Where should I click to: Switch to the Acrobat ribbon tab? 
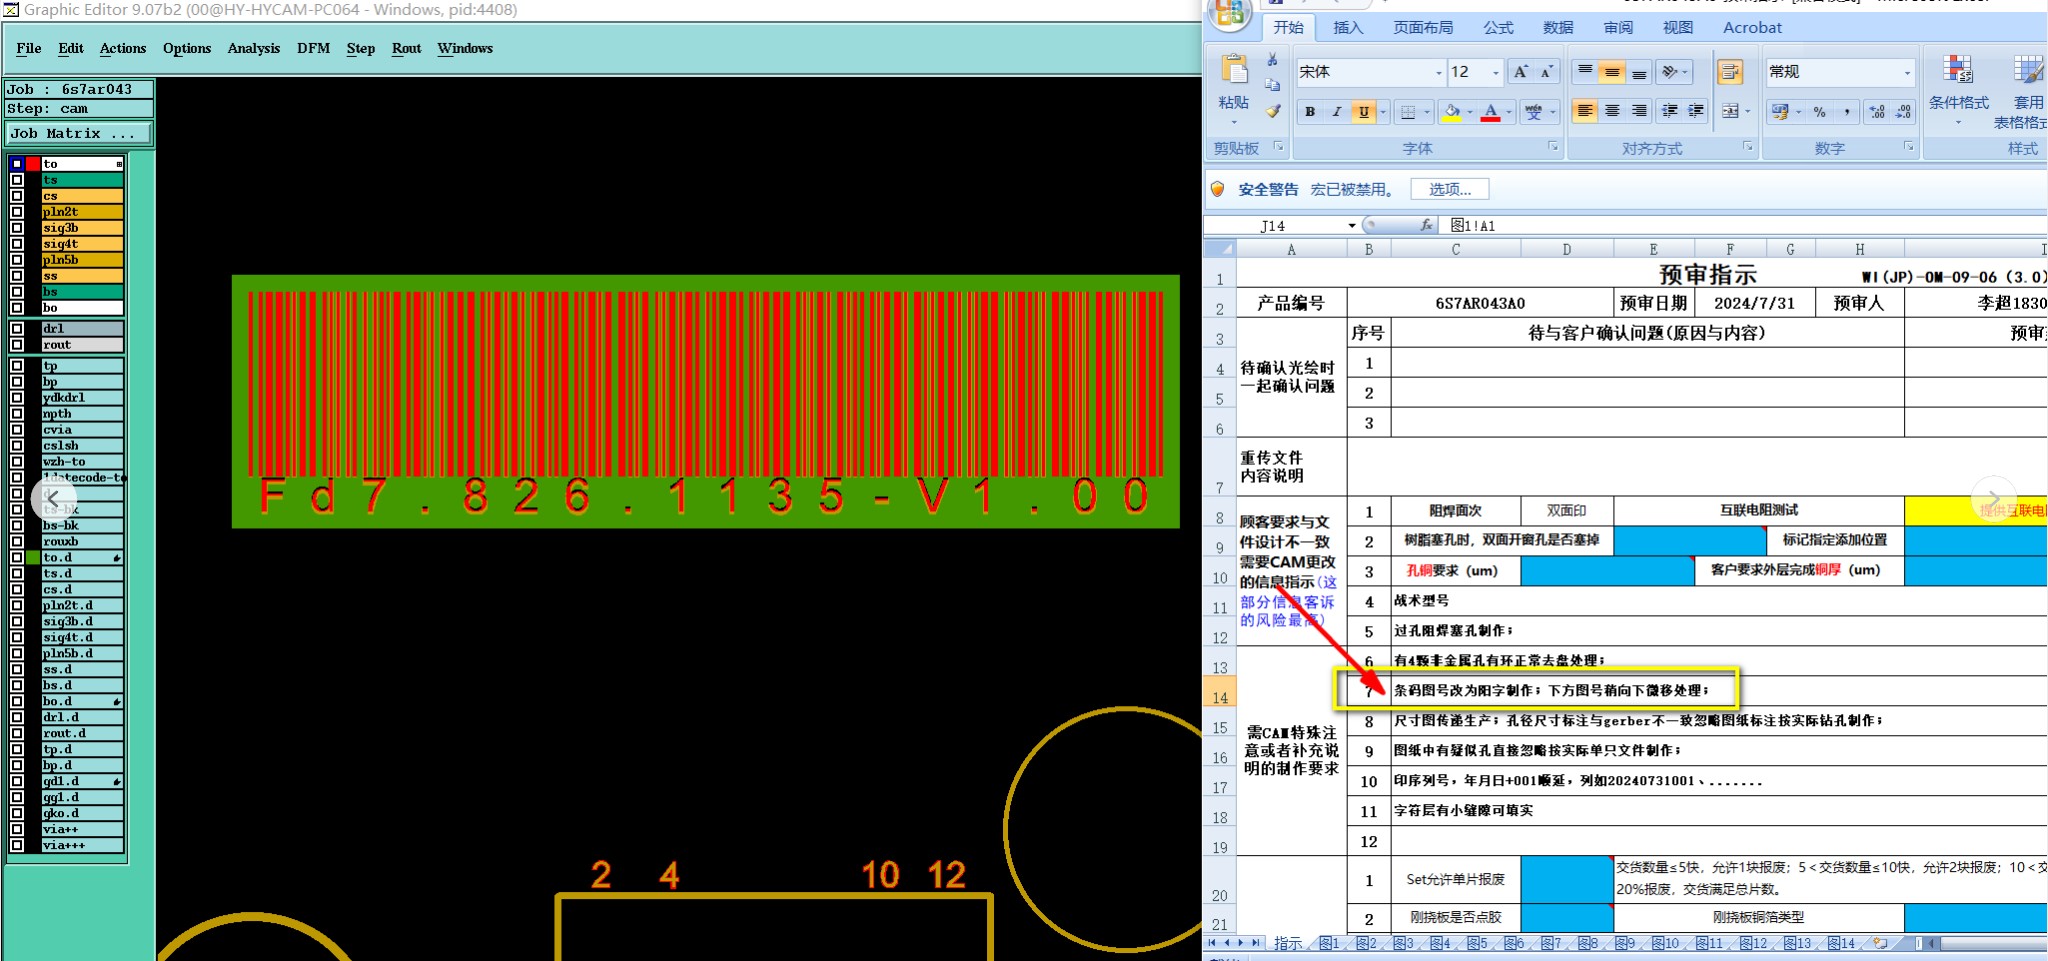pyautogui.click(x=1752, y=28)
